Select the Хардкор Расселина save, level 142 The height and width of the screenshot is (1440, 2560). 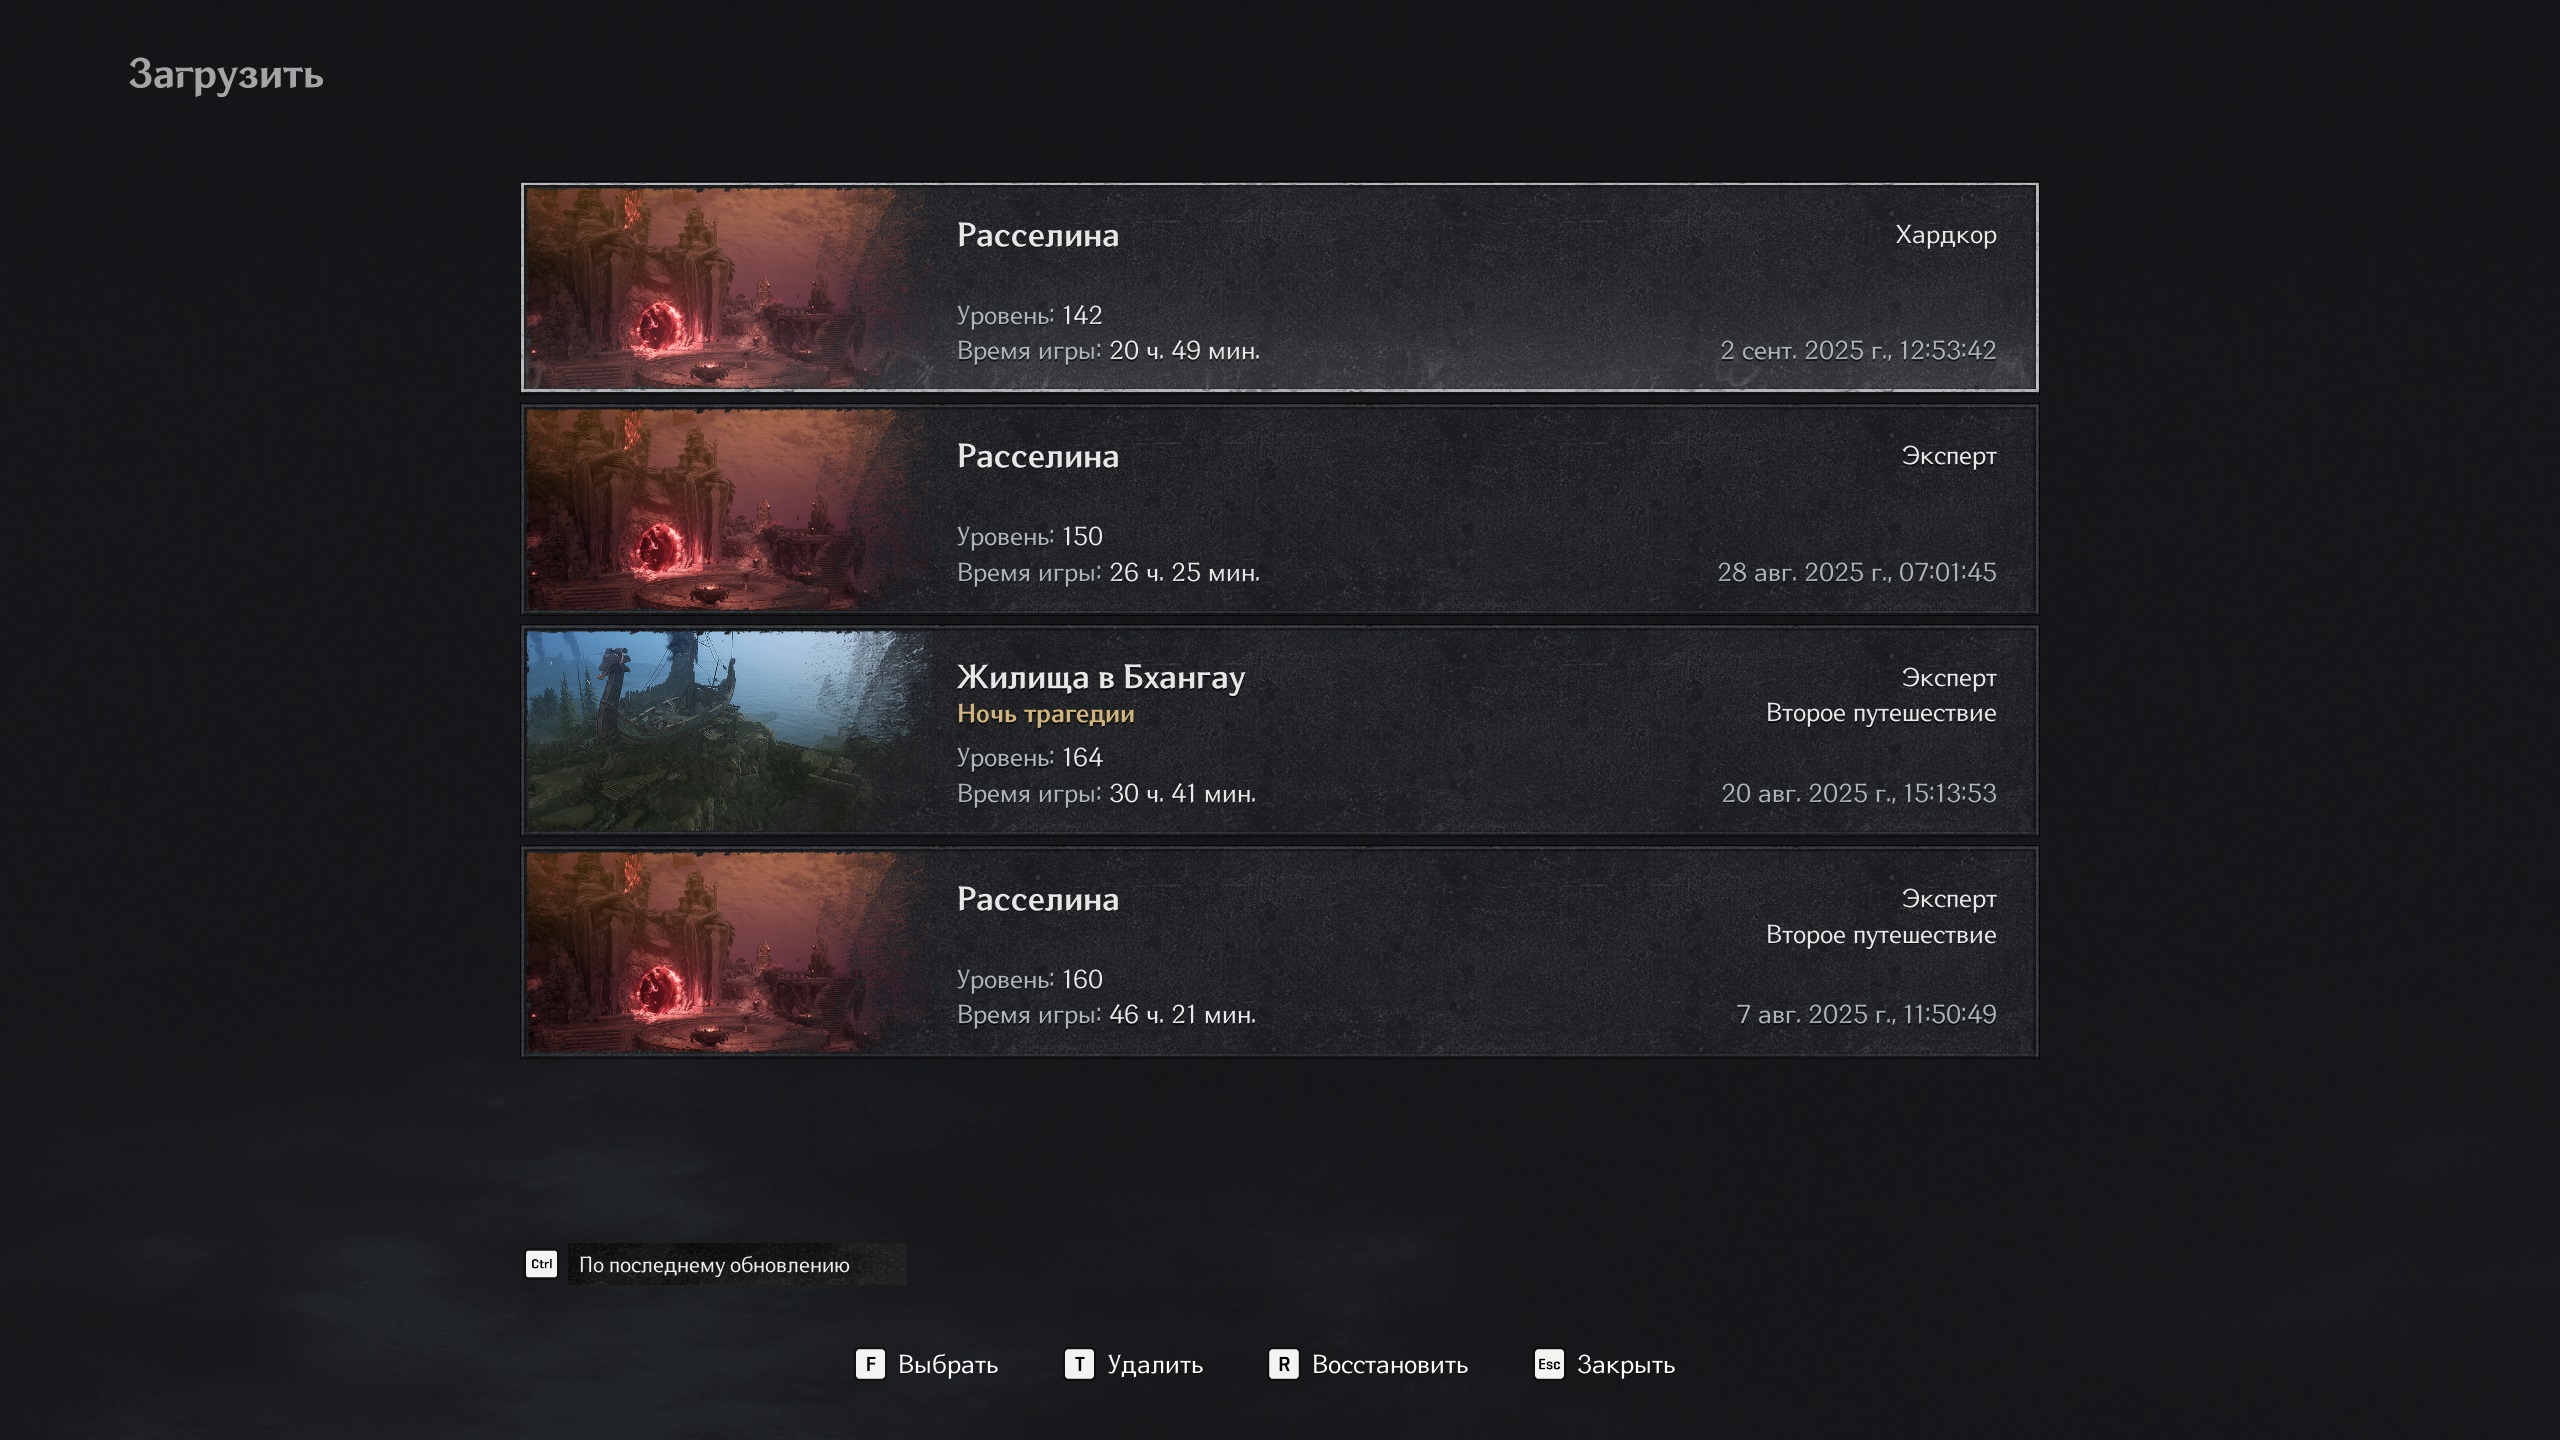click(x=1280, y=287)
